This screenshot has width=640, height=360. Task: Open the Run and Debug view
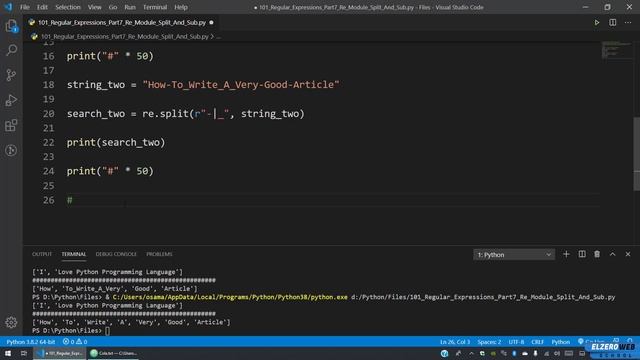(x=11, y=100)
